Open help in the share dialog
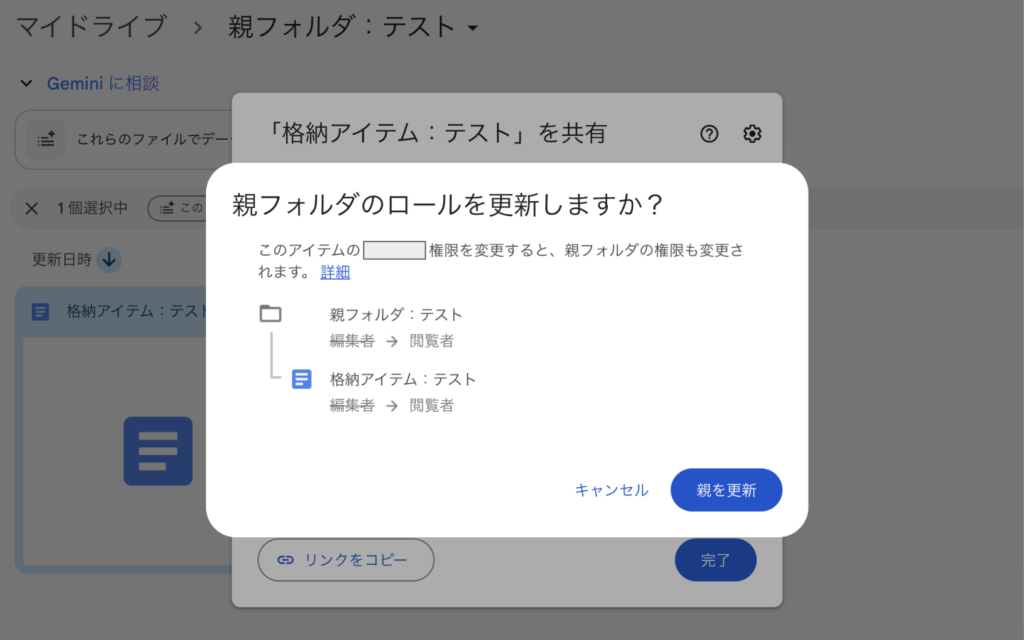 [x=709, y=134]
